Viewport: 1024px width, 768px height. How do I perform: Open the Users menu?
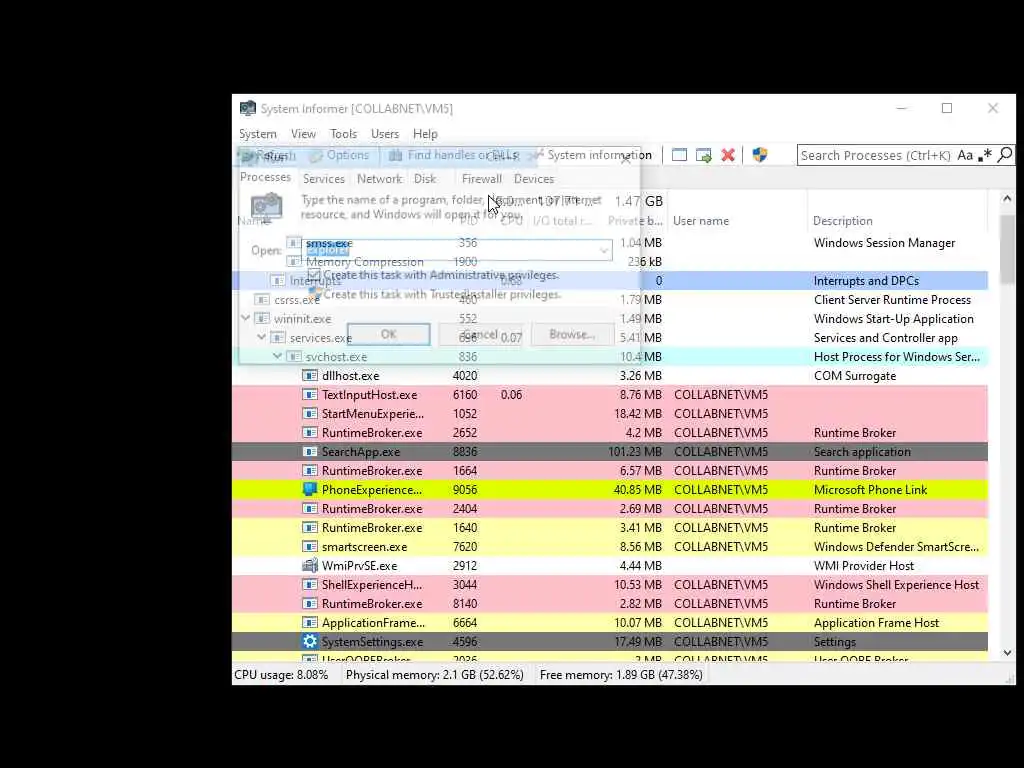pyautogui.click(x=385, y=134)
